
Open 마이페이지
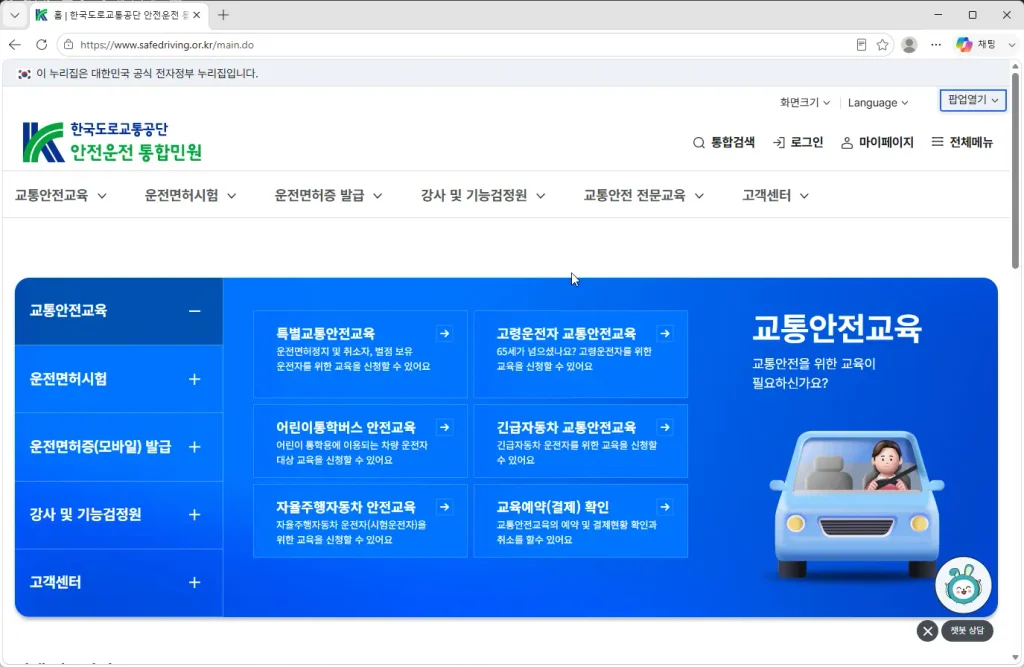pos(877,142)
